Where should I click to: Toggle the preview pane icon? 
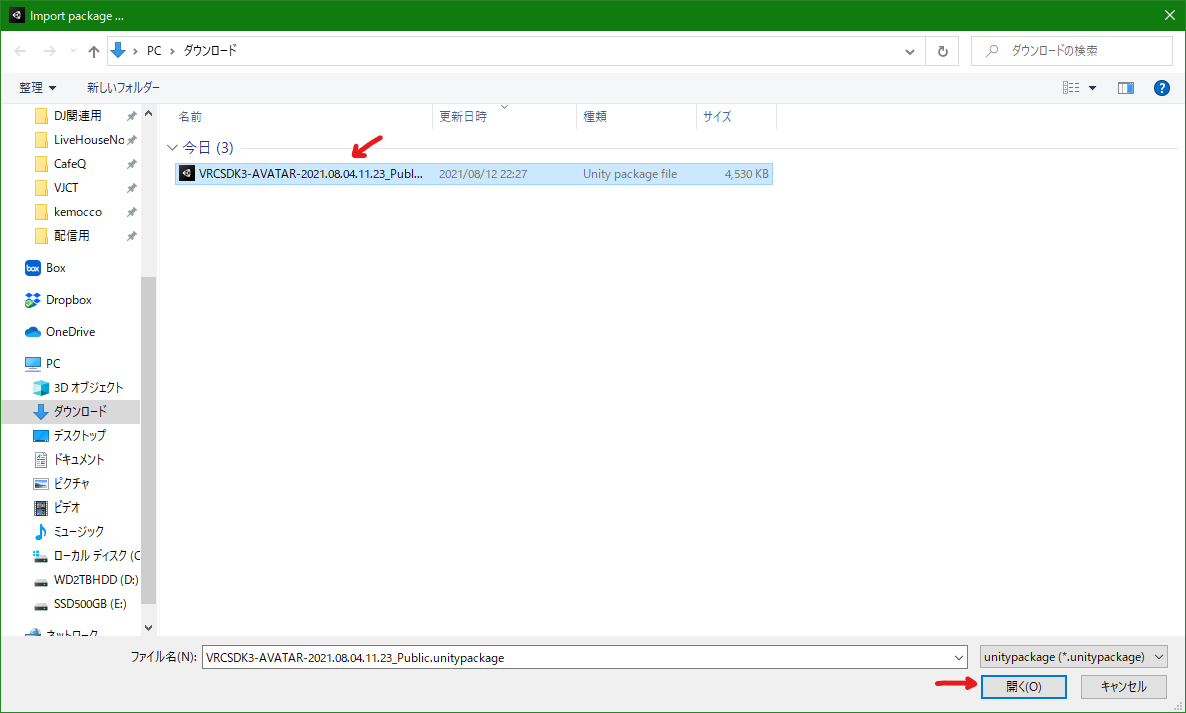[1125, 88]
